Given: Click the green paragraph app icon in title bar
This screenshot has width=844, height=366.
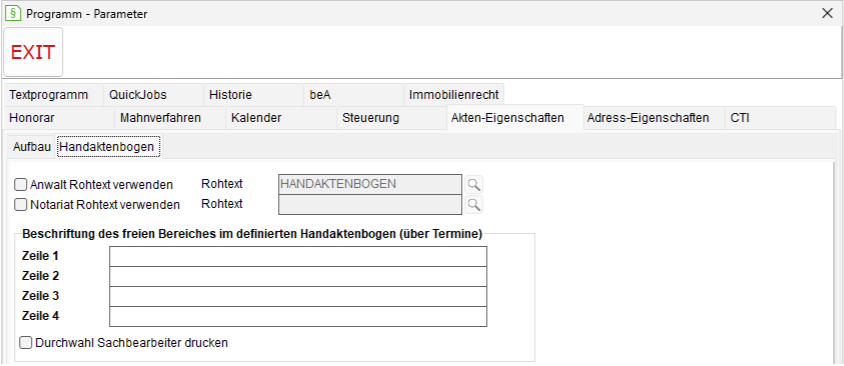Looking at the screenshot, I should point(12,13).
